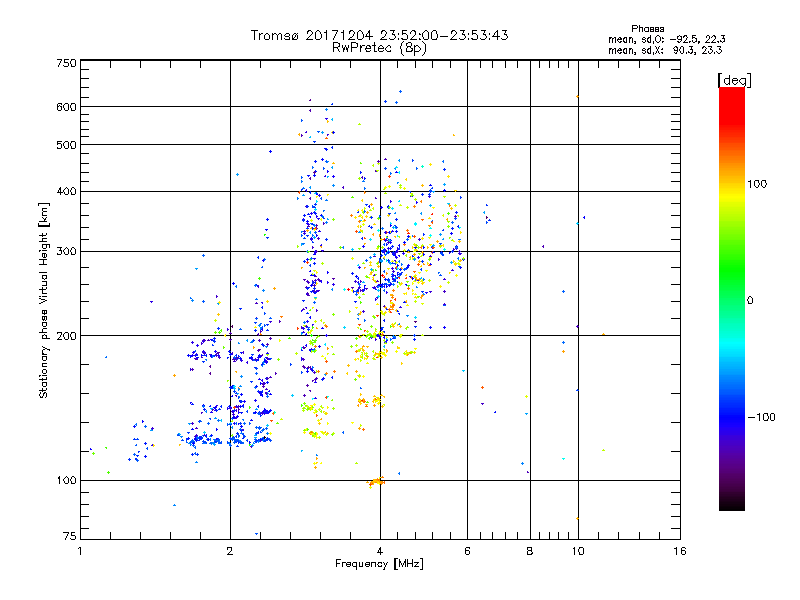Click the Frequency [MHz] axis label
Viewport: 800px width, 600px height.
379,564
